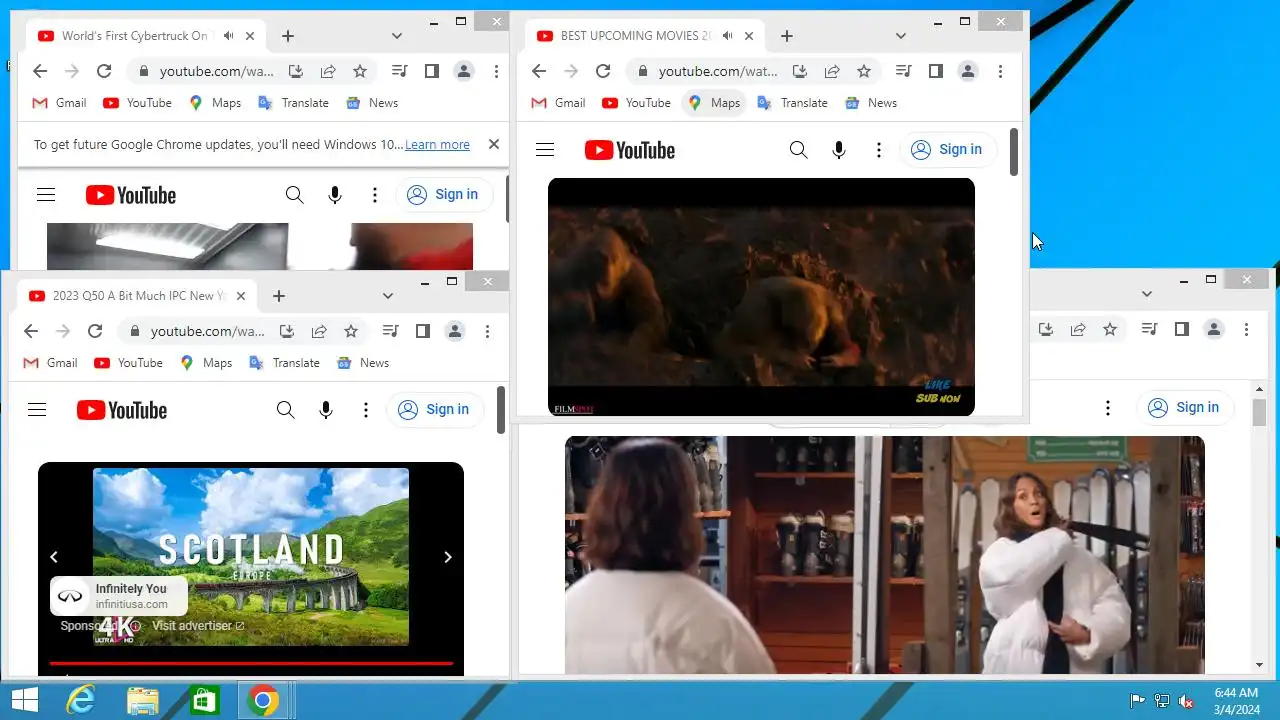Click Sign in in Cybertruck window
The image size is (1280, 720).
click(444, 195)
